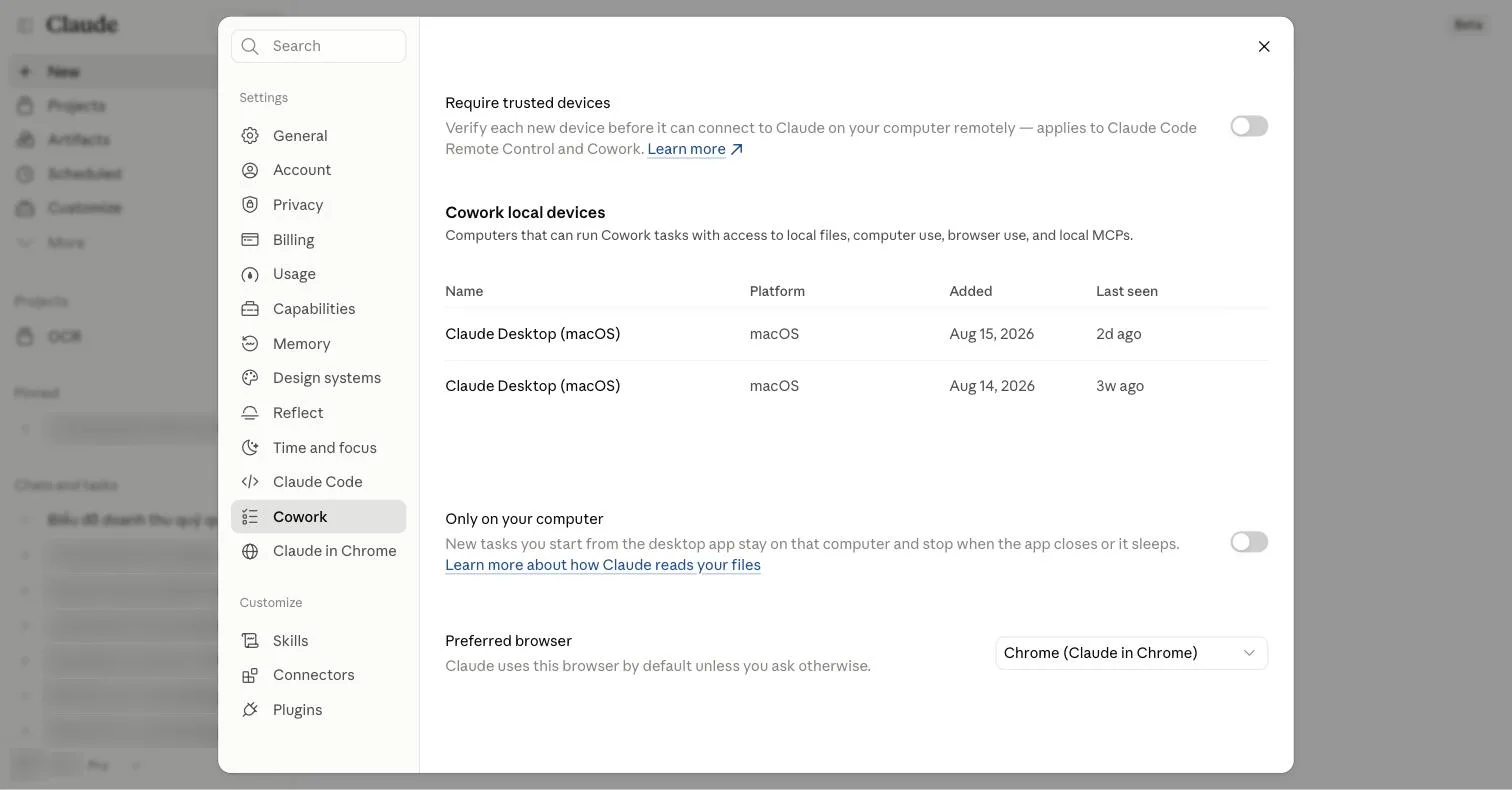Open Memory settings page
Screen dimensions: 1512x790
(318, 344)
